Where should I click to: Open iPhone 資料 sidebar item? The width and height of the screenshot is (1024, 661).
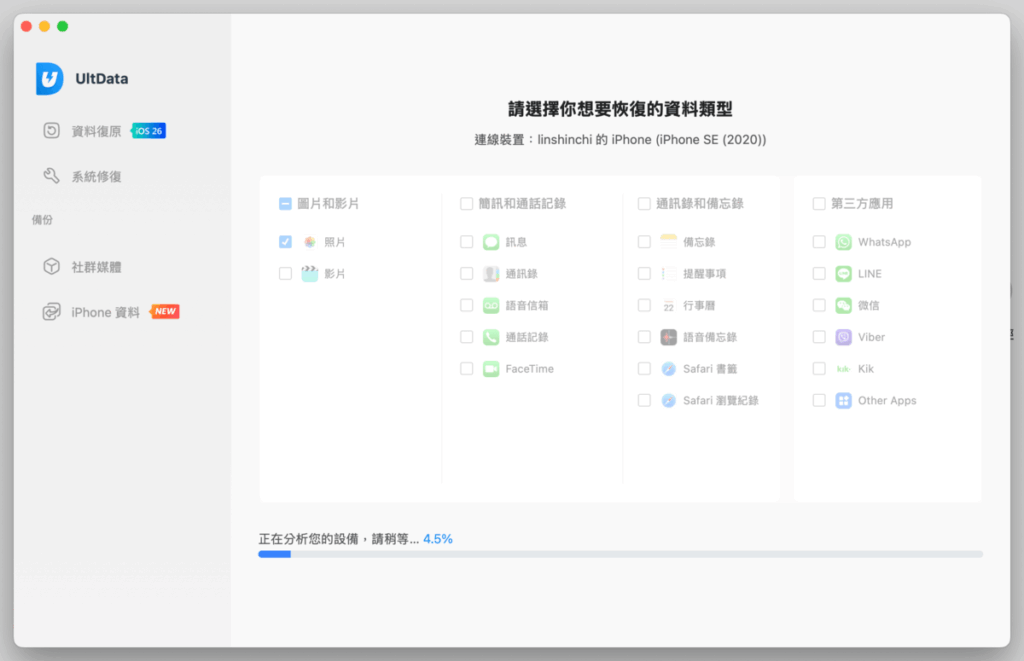click(x=105, y=312)
